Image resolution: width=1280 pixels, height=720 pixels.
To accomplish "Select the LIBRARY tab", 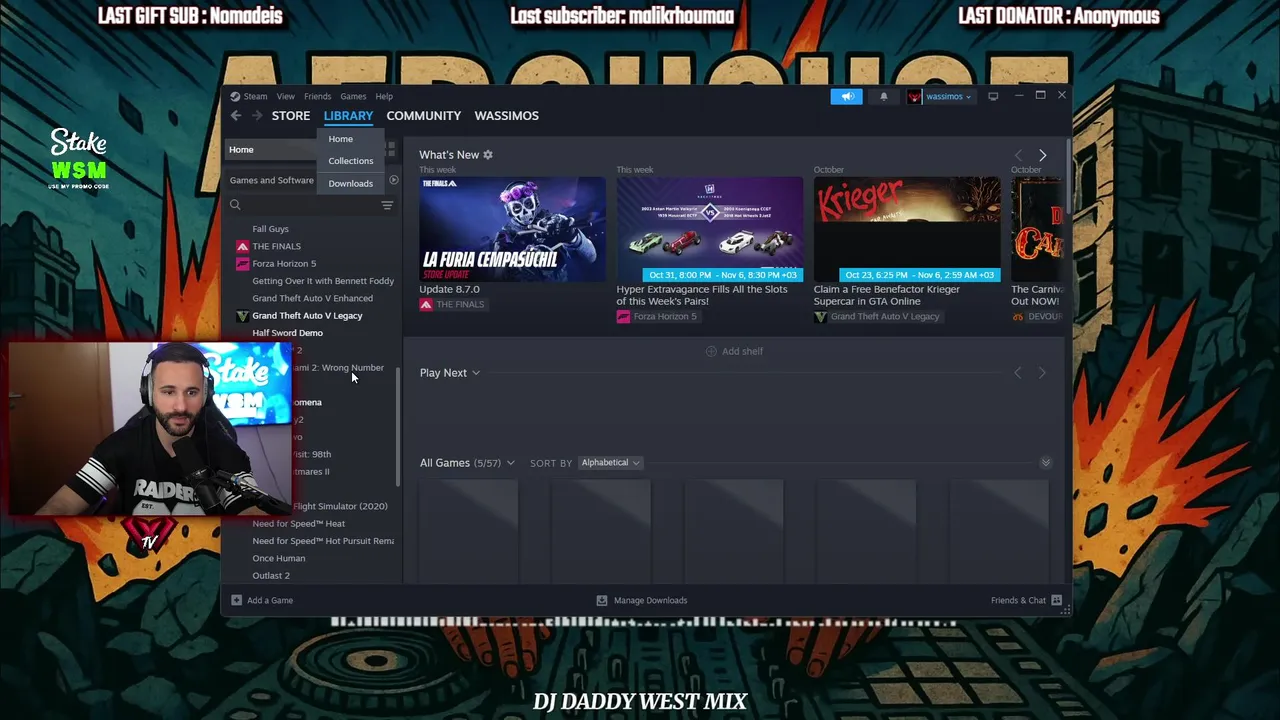I will 348,116.
